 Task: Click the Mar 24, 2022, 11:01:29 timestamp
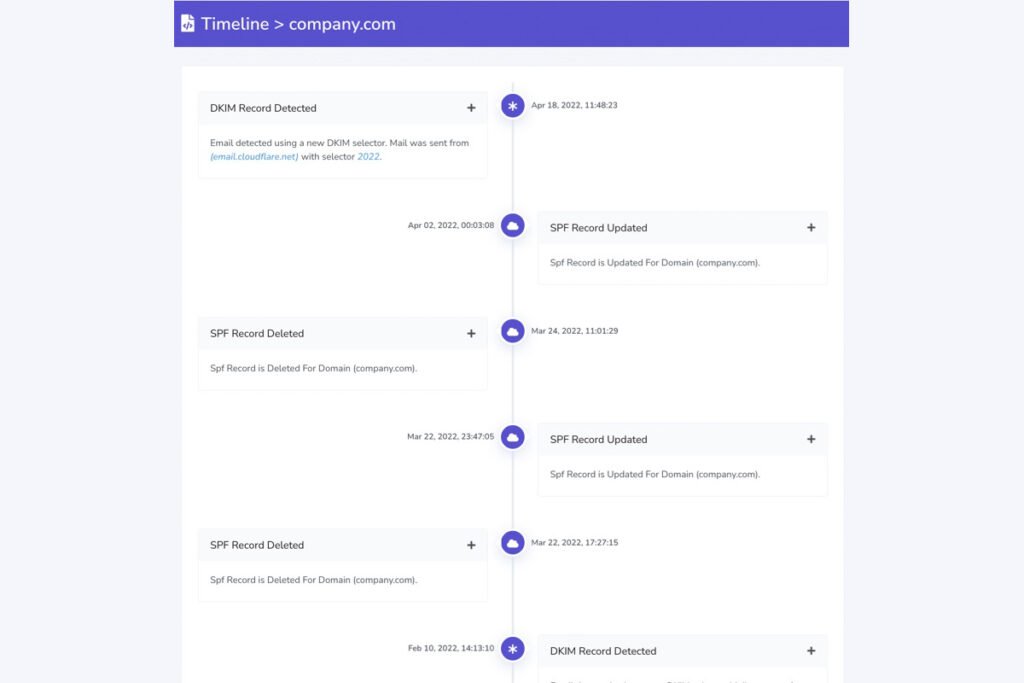574,331
